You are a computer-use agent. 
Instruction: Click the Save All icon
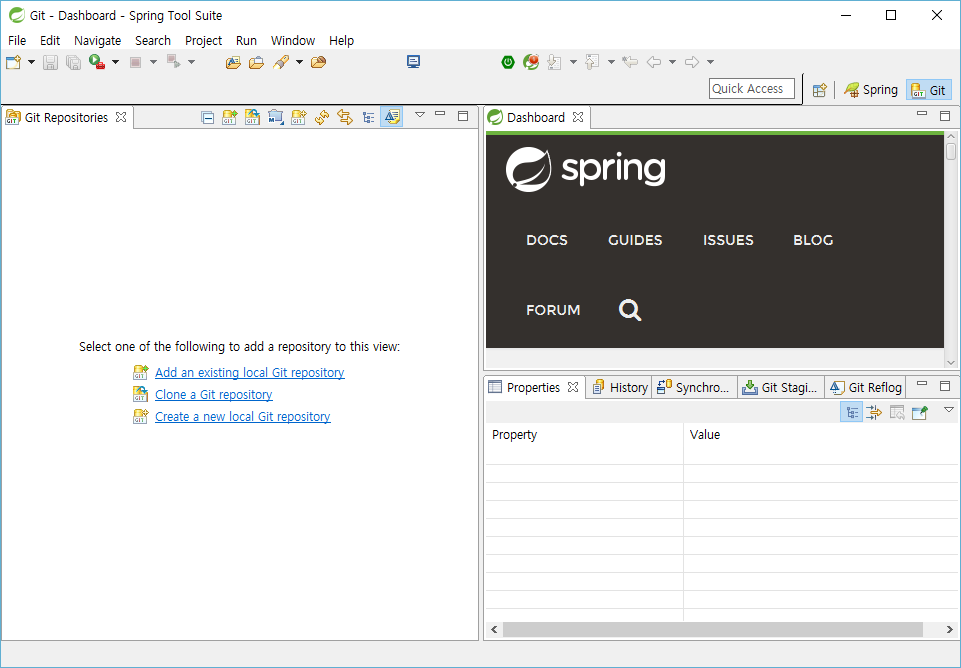click(74, 62)
